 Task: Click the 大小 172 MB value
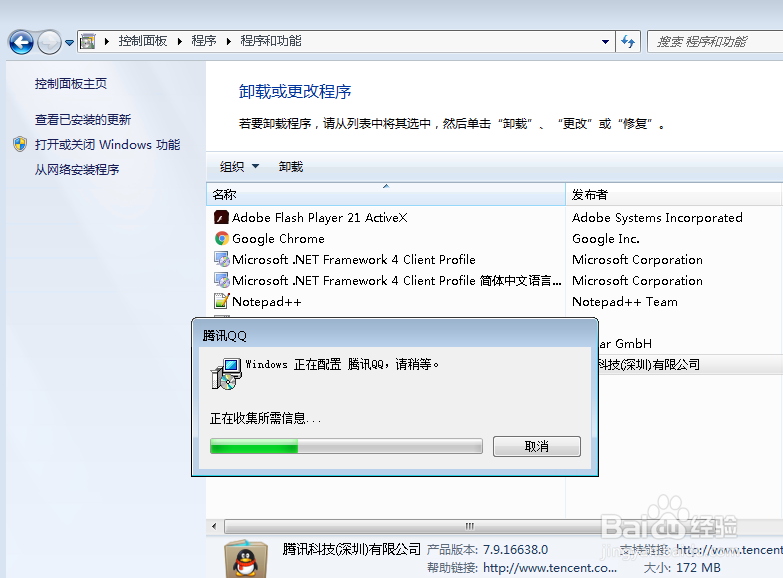tap(698, 568)
